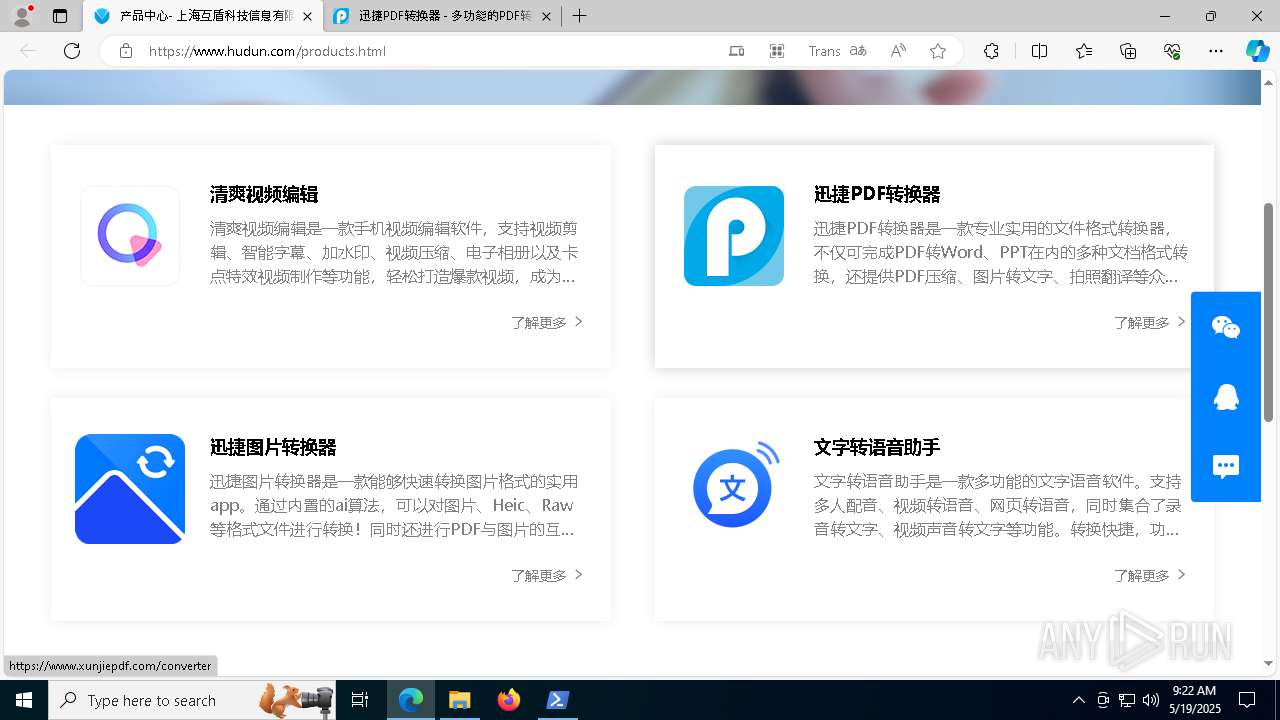This screenshot has height=720, width=1280.
Task: Open Windows Start menu
Action: (24, 700)
